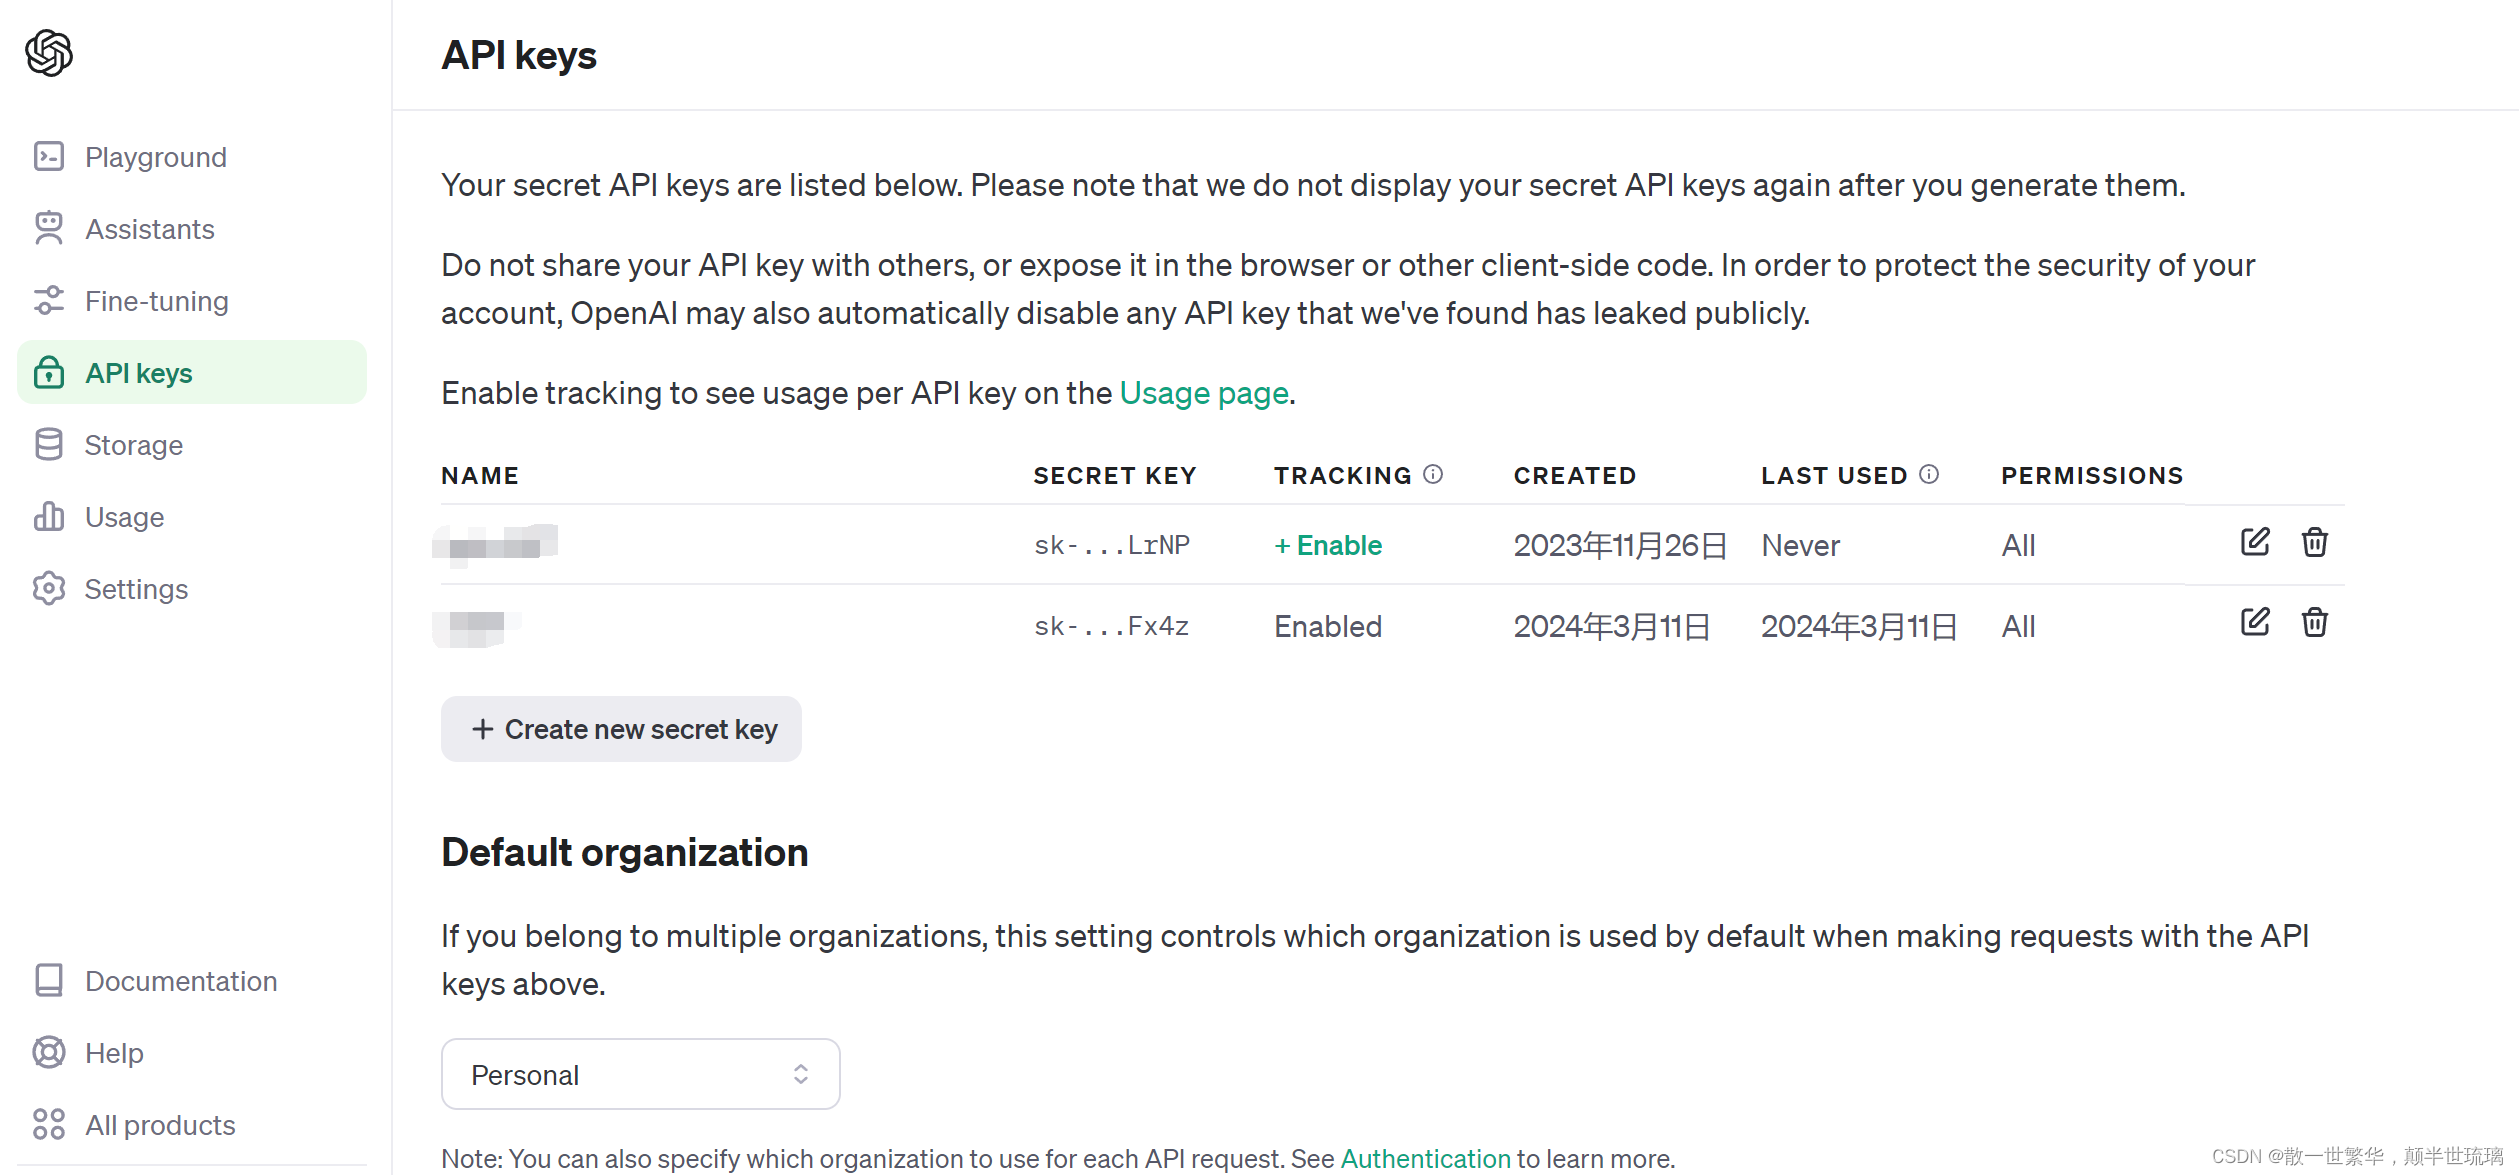
Task: Click the OpenAI logo icon
Action: tap(49, 53)
